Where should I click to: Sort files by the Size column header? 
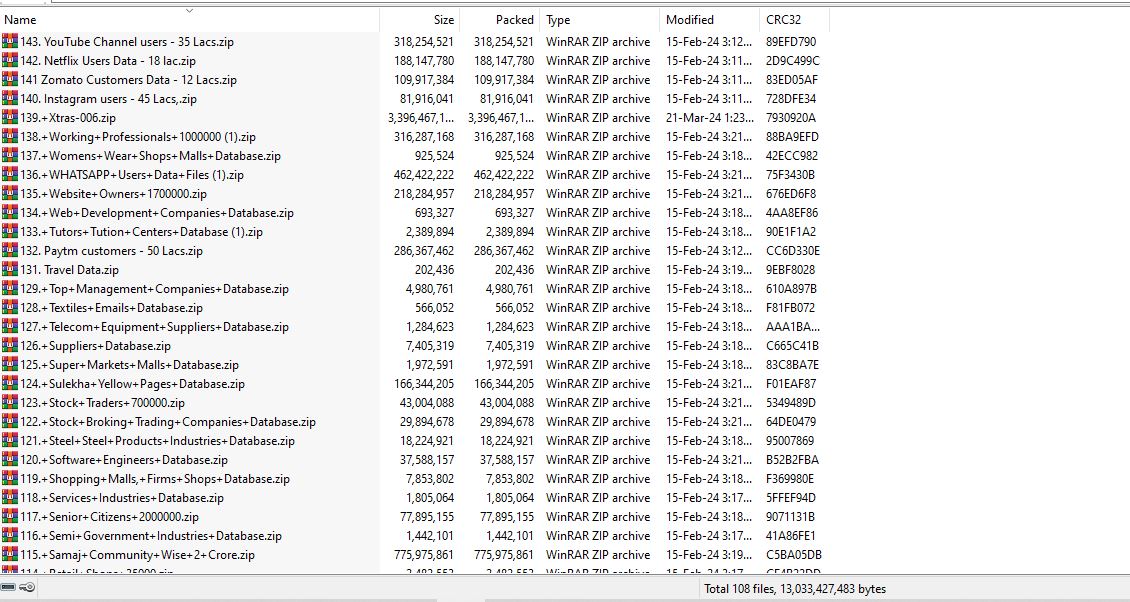pos(443,20)
